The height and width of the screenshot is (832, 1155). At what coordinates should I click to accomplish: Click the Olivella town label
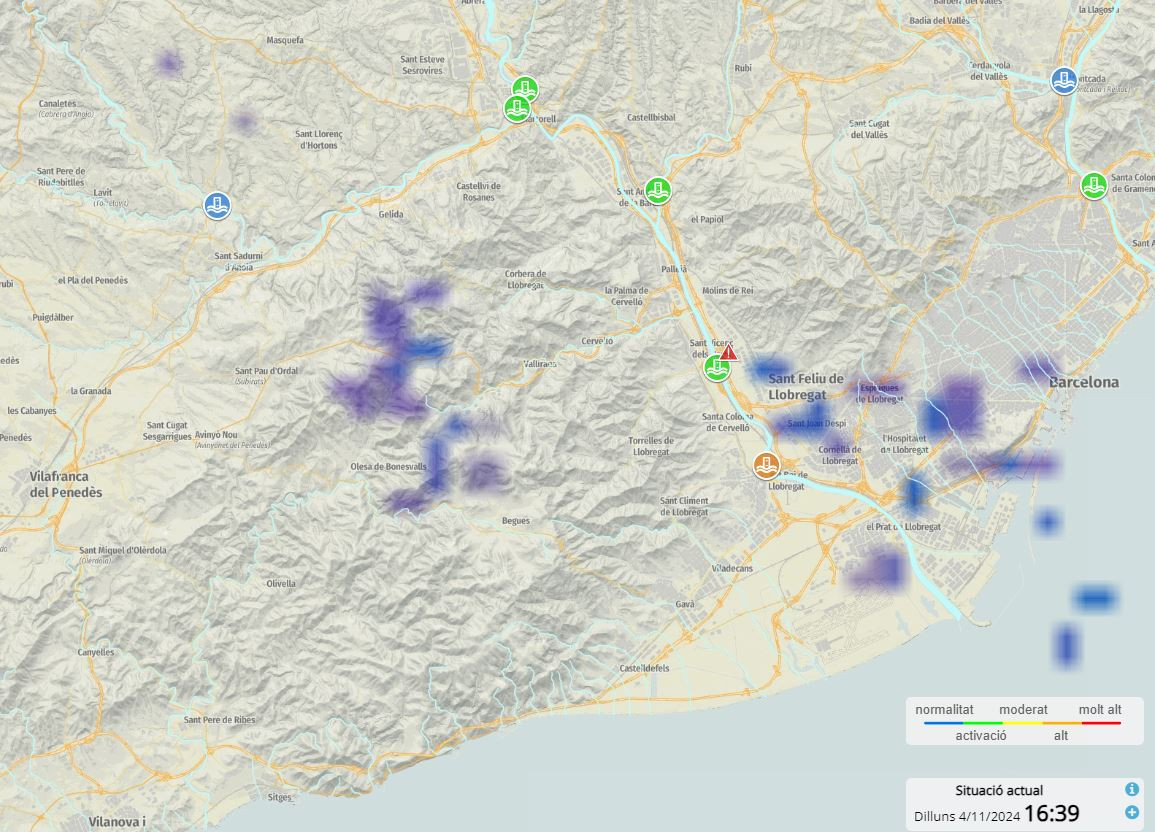(x=281, y=584)
